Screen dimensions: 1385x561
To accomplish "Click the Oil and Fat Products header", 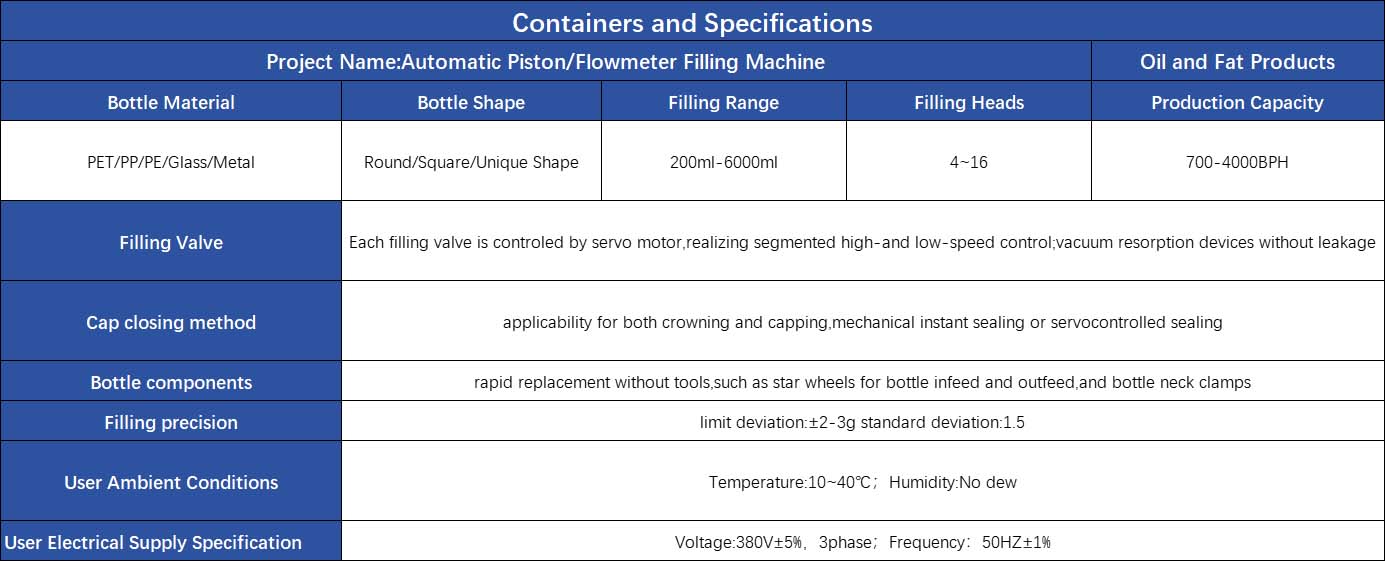I will pos(1237,61).
